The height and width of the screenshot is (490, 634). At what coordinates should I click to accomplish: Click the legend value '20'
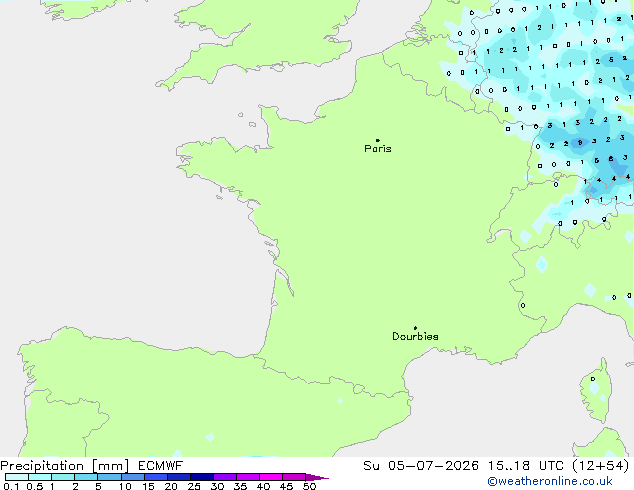pyautogui.click(x=171, y=486)
